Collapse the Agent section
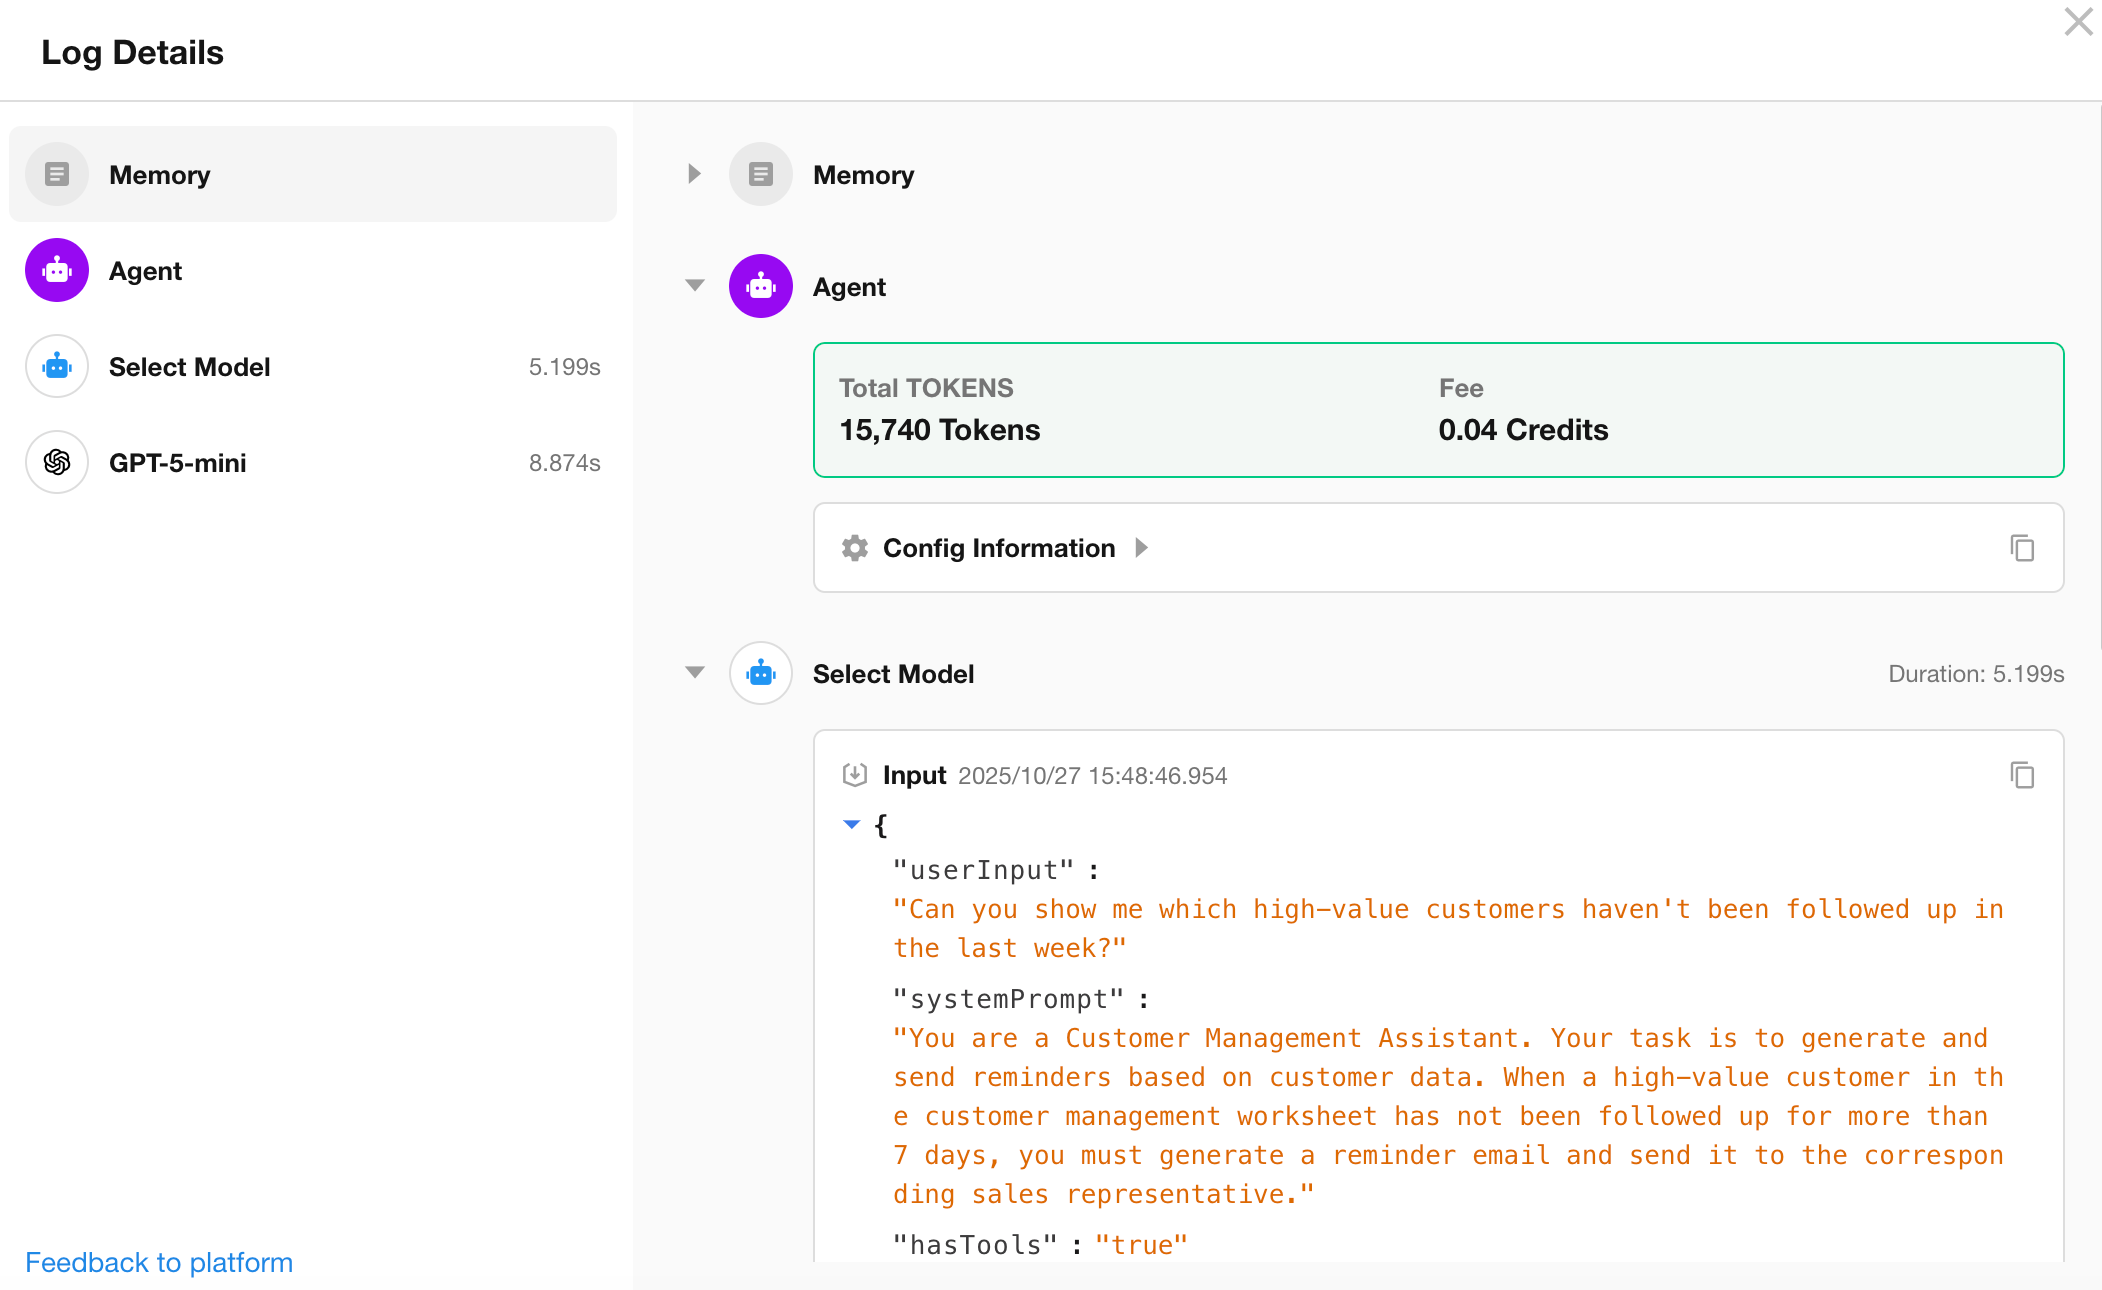The width and height of the screenshot is (2102, 1290). pos(695,286)
